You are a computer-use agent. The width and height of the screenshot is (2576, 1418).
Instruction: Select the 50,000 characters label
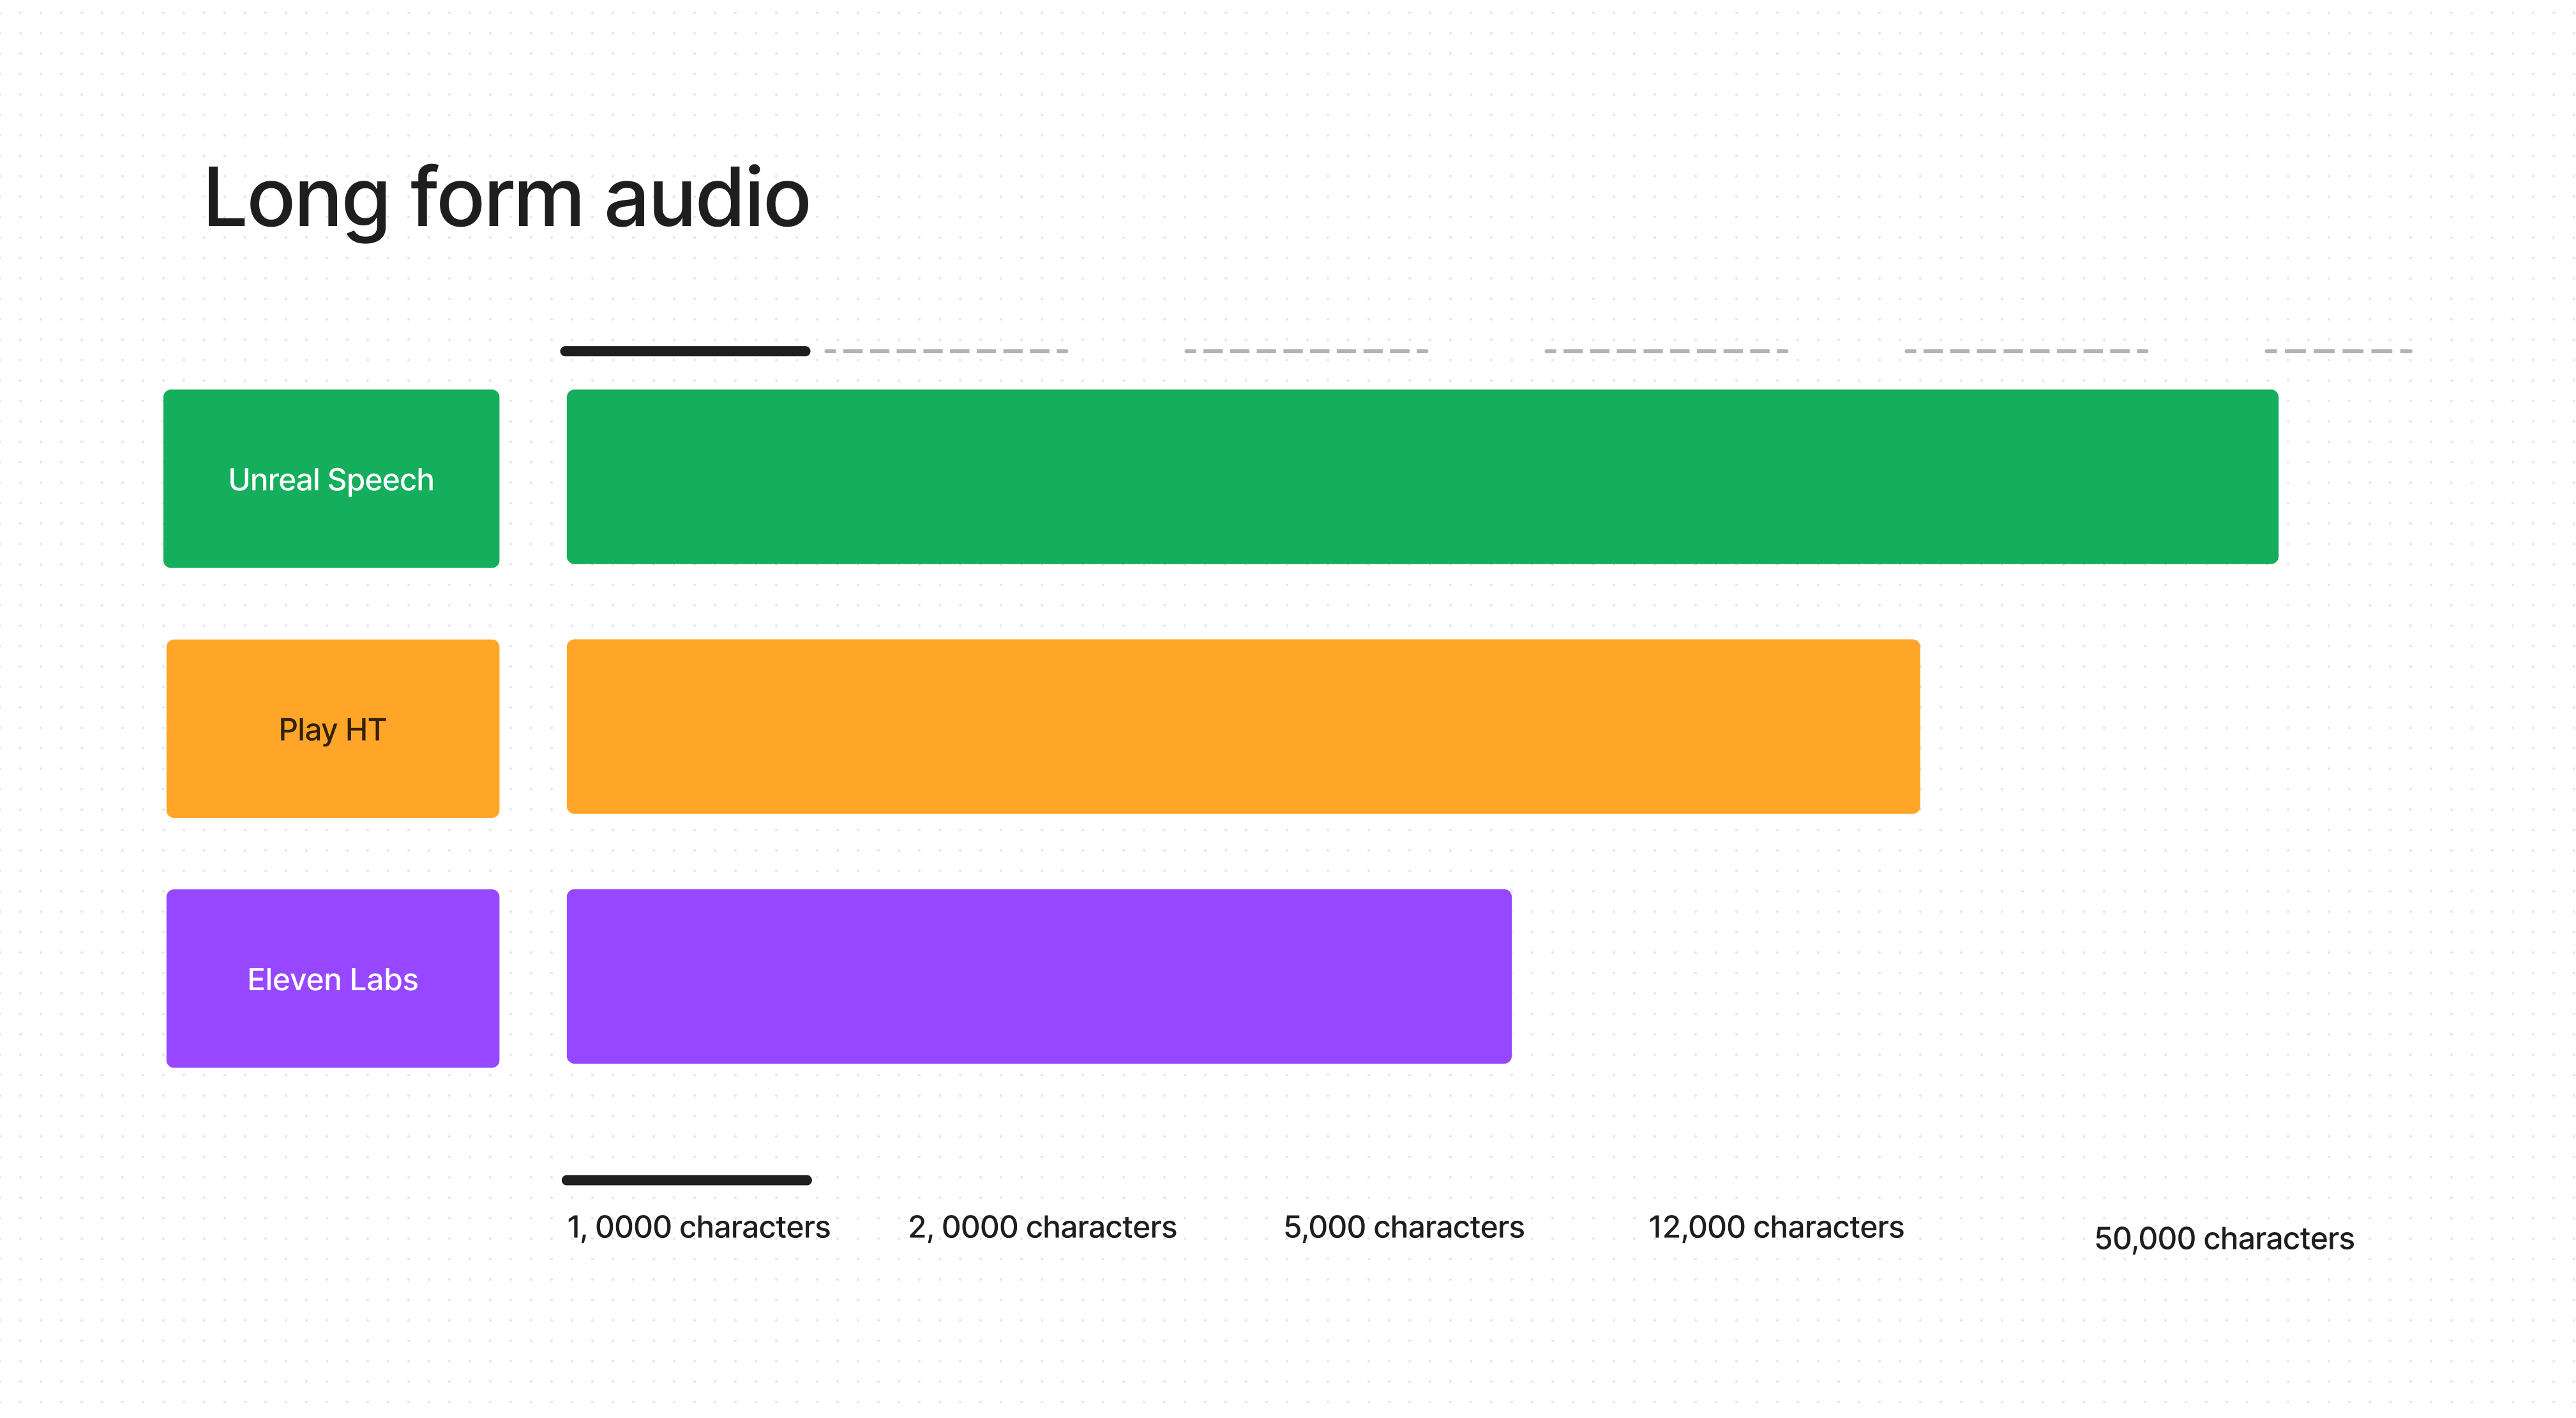pos(2224,1239)
